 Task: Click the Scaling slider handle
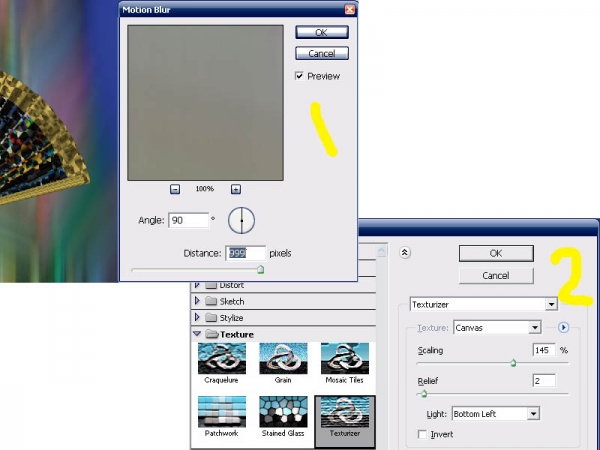point(513,363)
